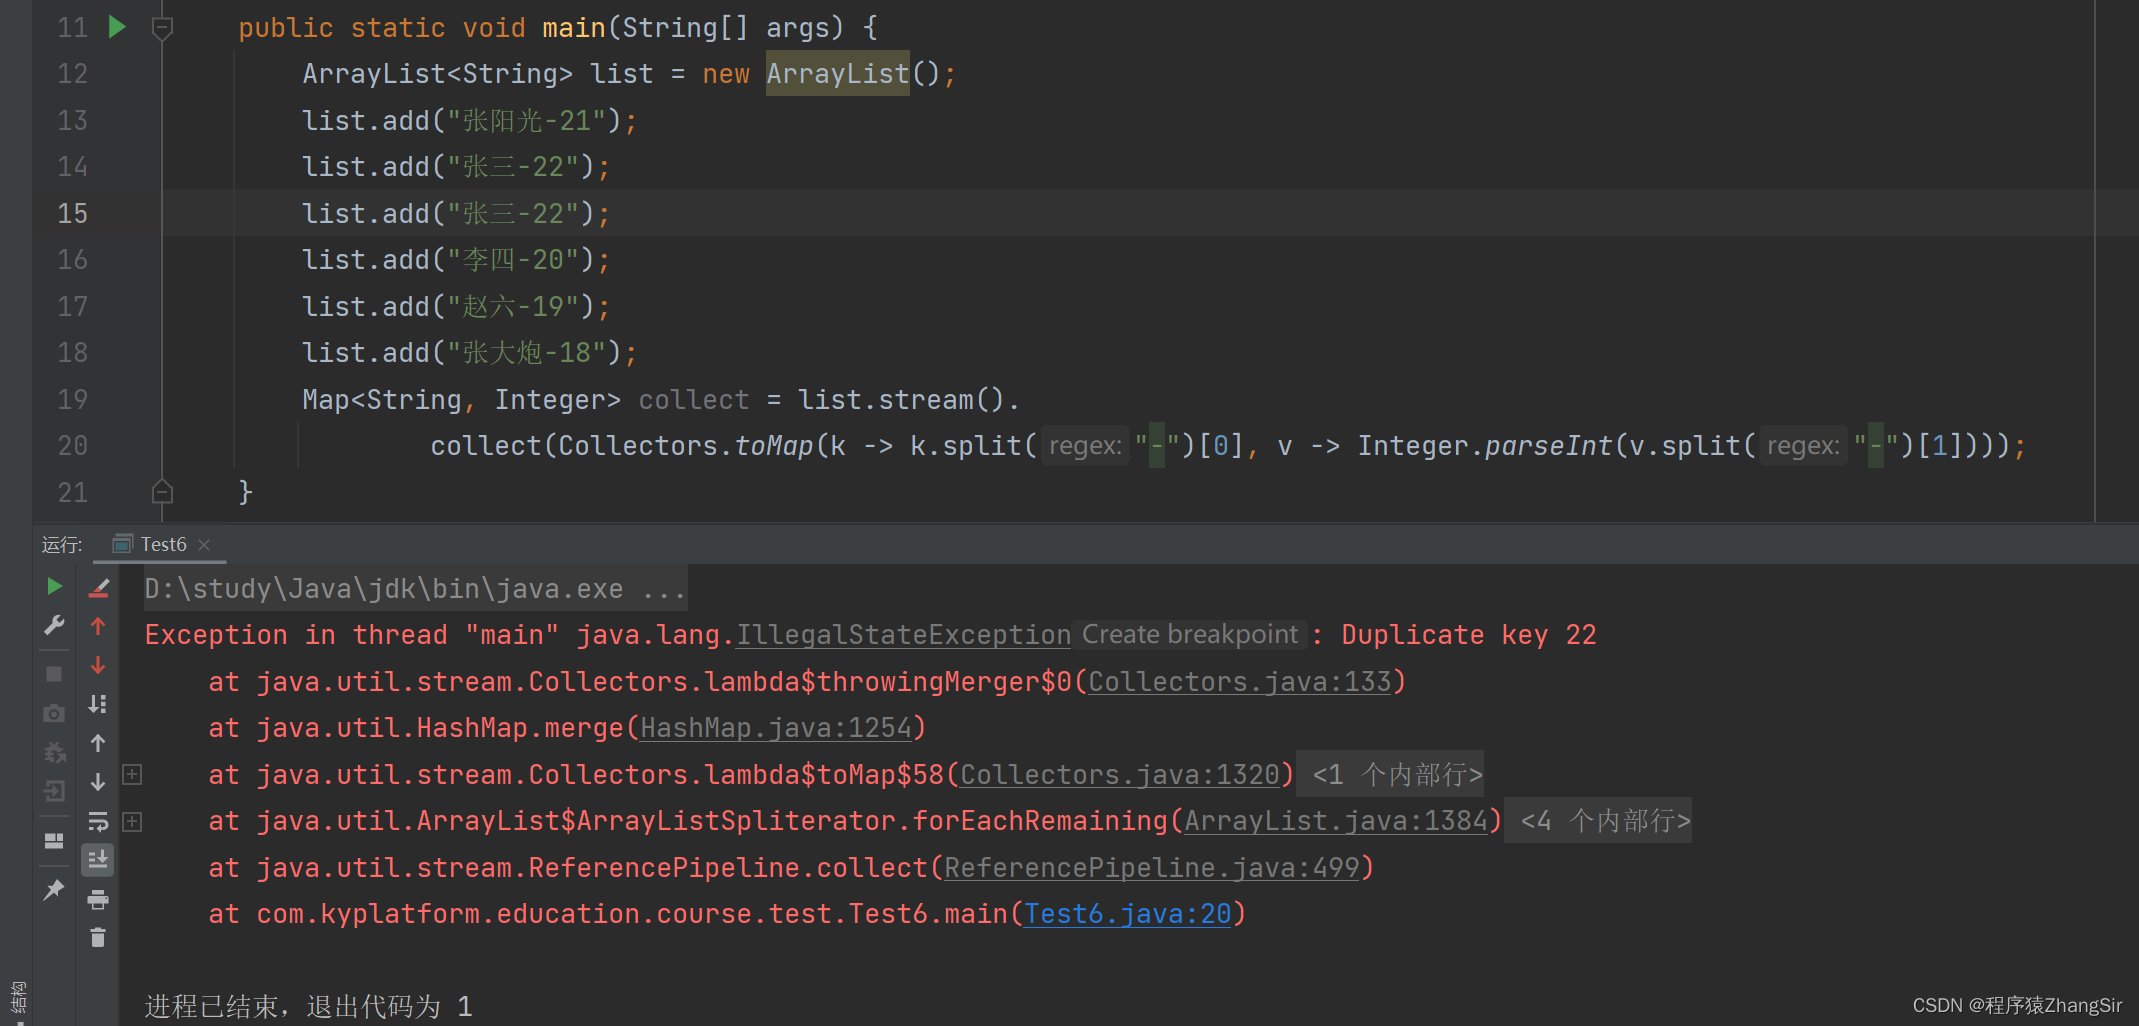Image resolution: width=2139 pixels, height=1026 pixels.
Task: Click parseInt on line 20
Action: pos(1549,445)
